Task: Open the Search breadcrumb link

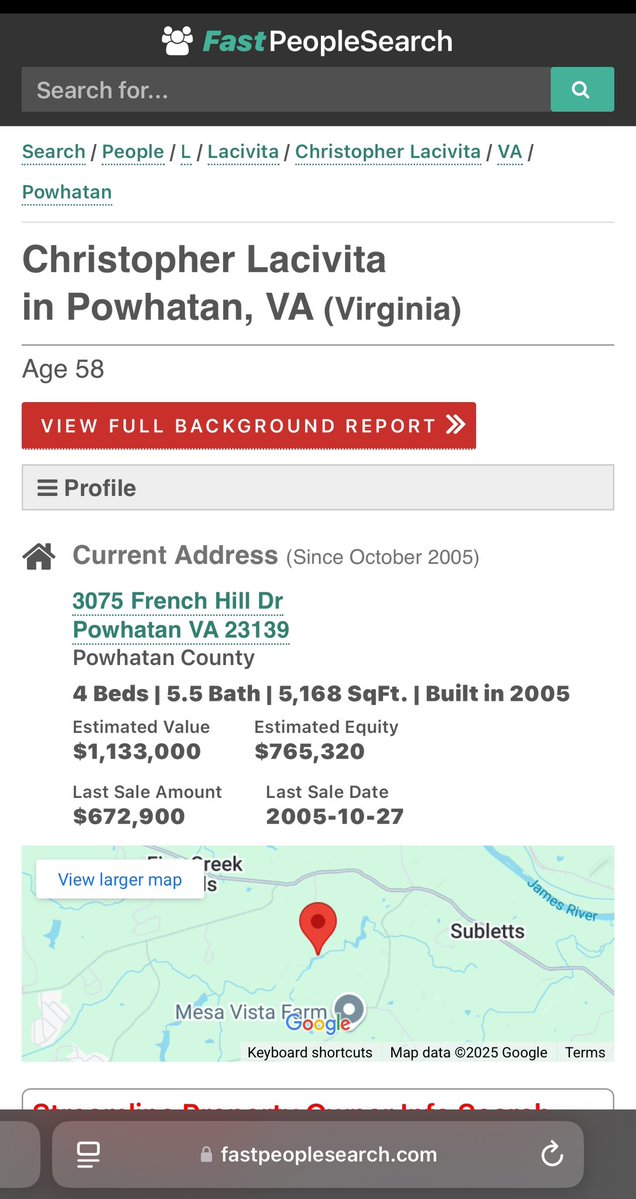Action: [53, 152]
